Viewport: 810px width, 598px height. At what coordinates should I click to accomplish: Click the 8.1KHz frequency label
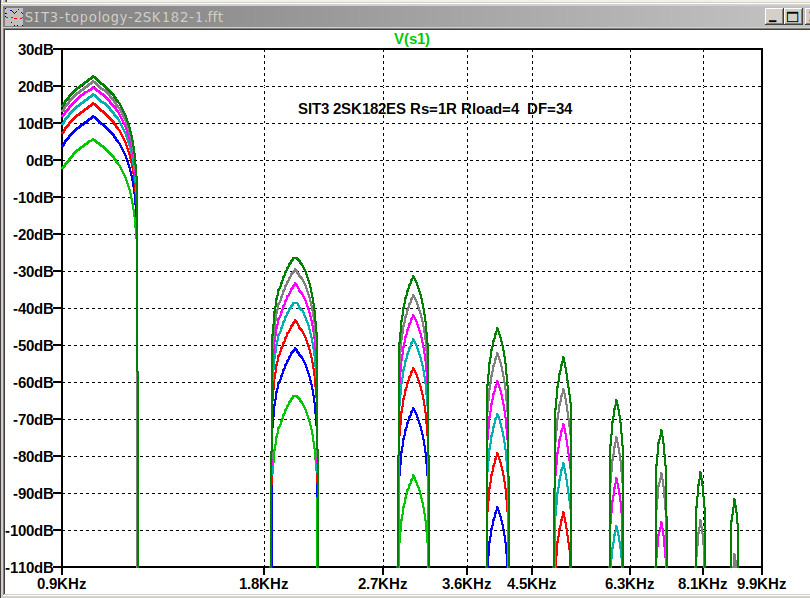[703, 584]
